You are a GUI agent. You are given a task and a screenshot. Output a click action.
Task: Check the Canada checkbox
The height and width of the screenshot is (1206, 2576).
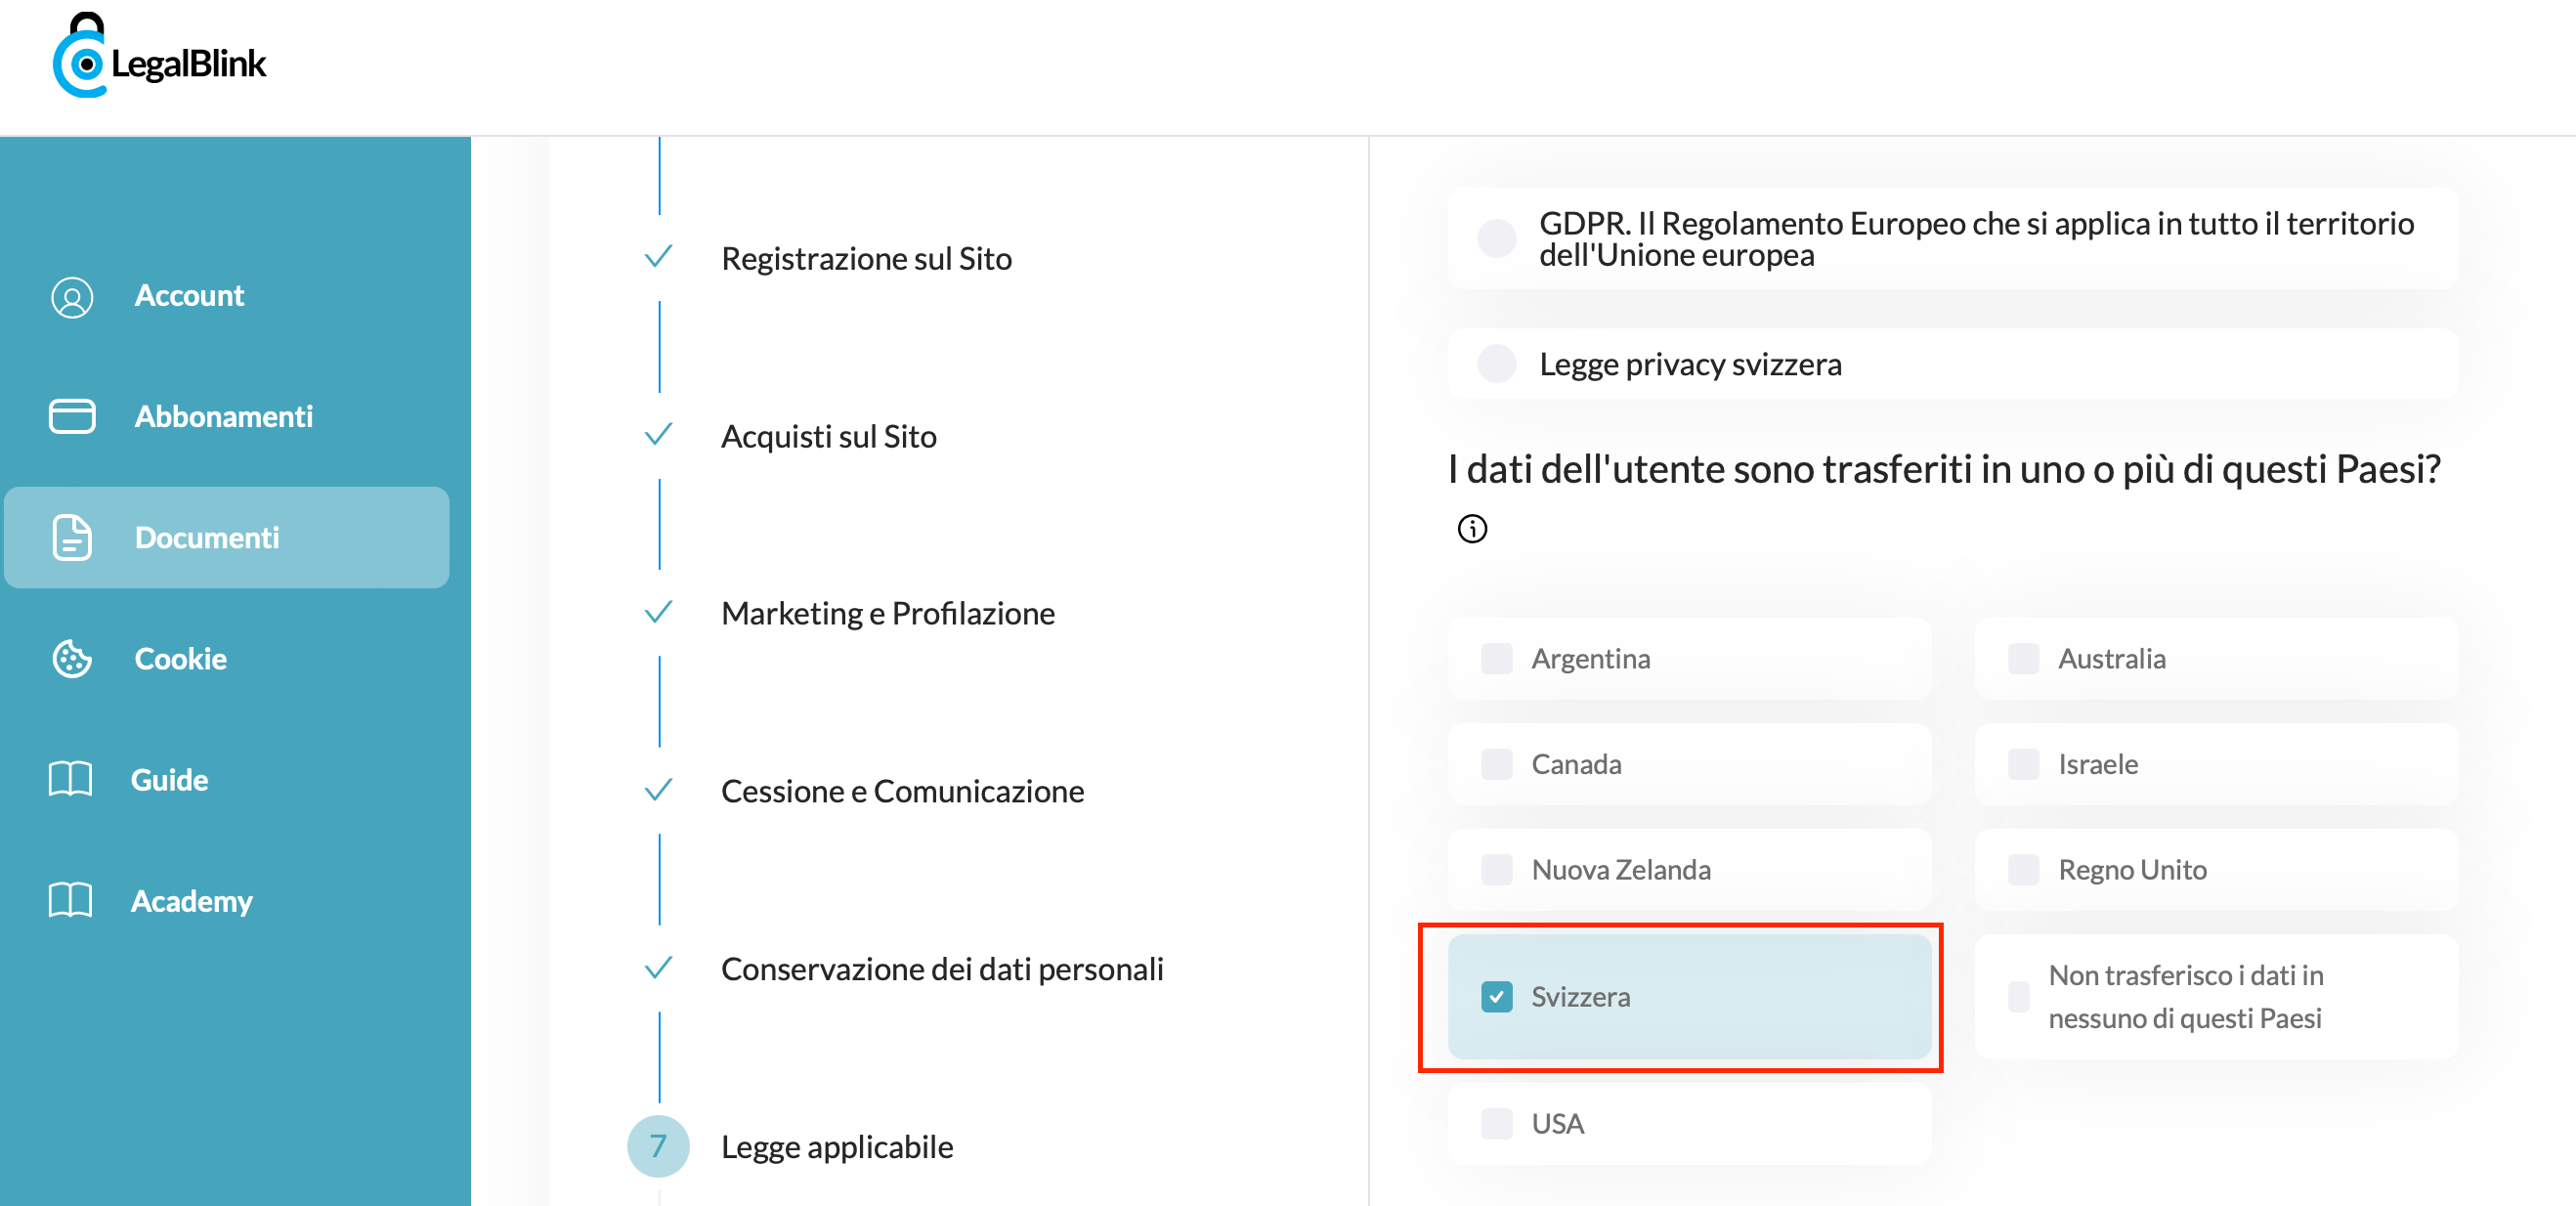click(1497, 764)
